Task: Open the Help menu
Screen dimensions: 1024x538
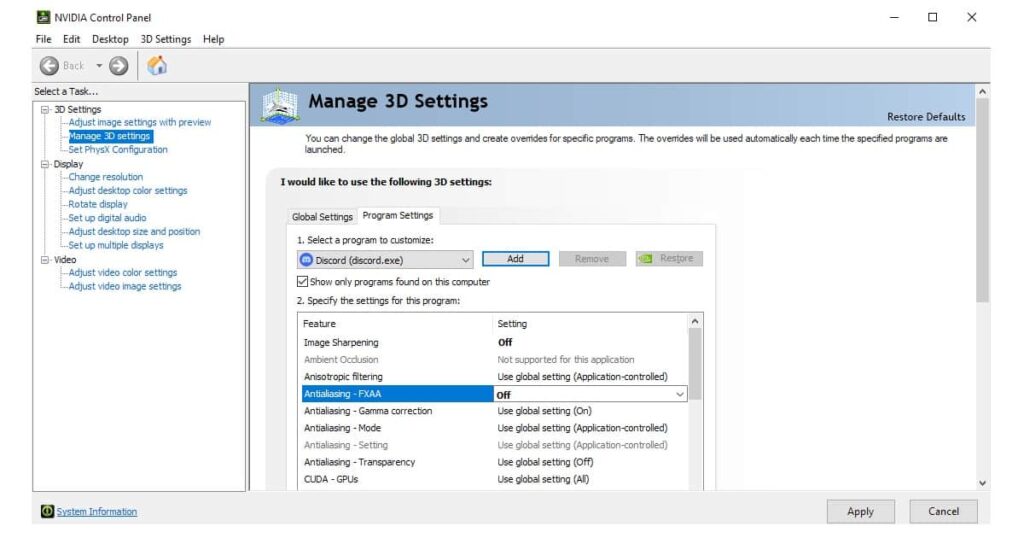Action: coord(214,39)
